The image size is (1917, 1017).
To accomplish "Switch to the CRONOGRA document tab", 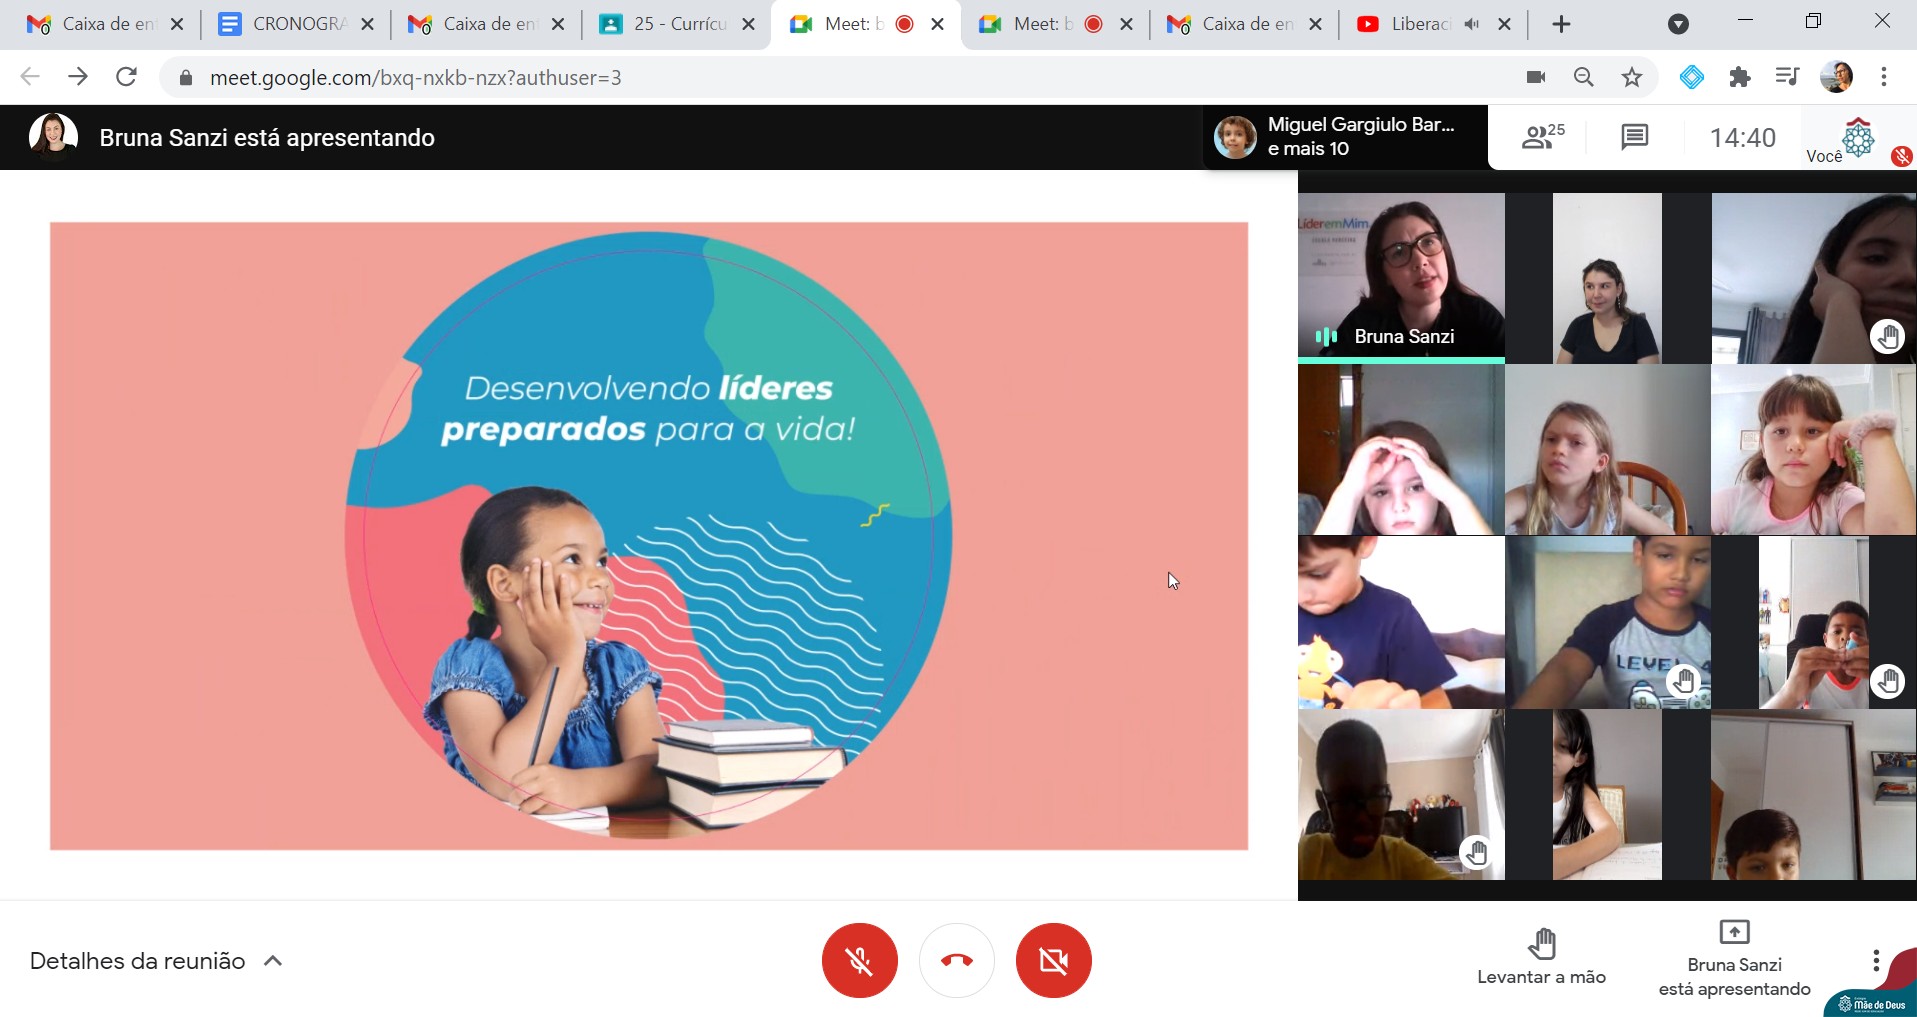I will (x=290, y=24).
